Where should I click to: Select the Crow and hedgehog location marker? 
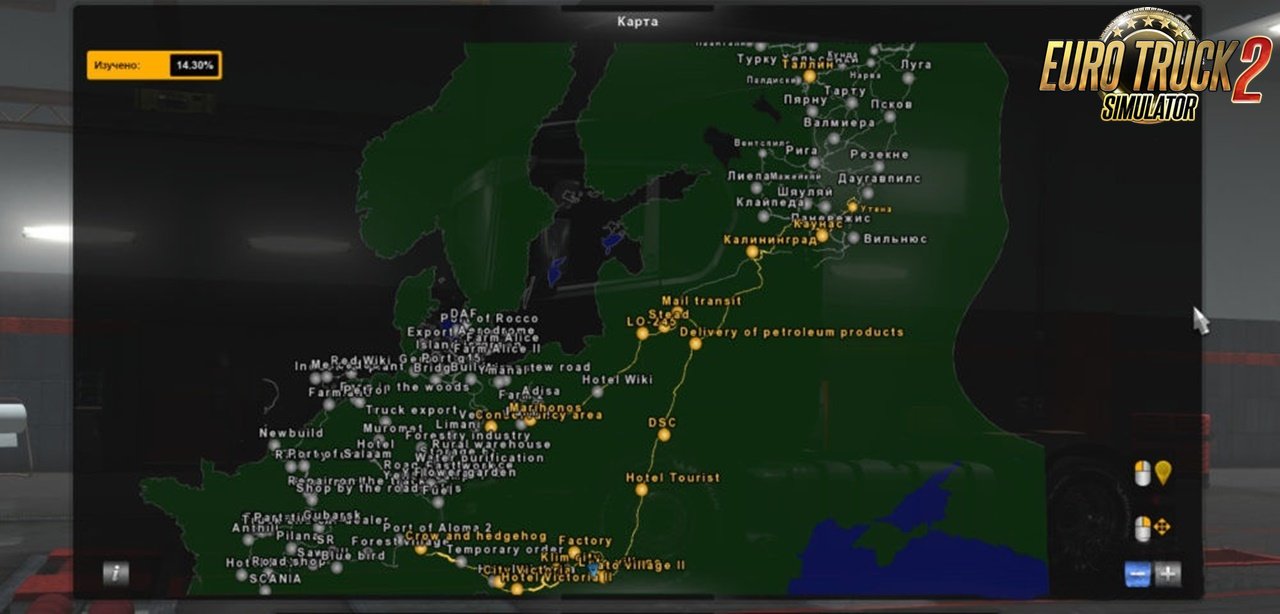click(x=421, y=549)
